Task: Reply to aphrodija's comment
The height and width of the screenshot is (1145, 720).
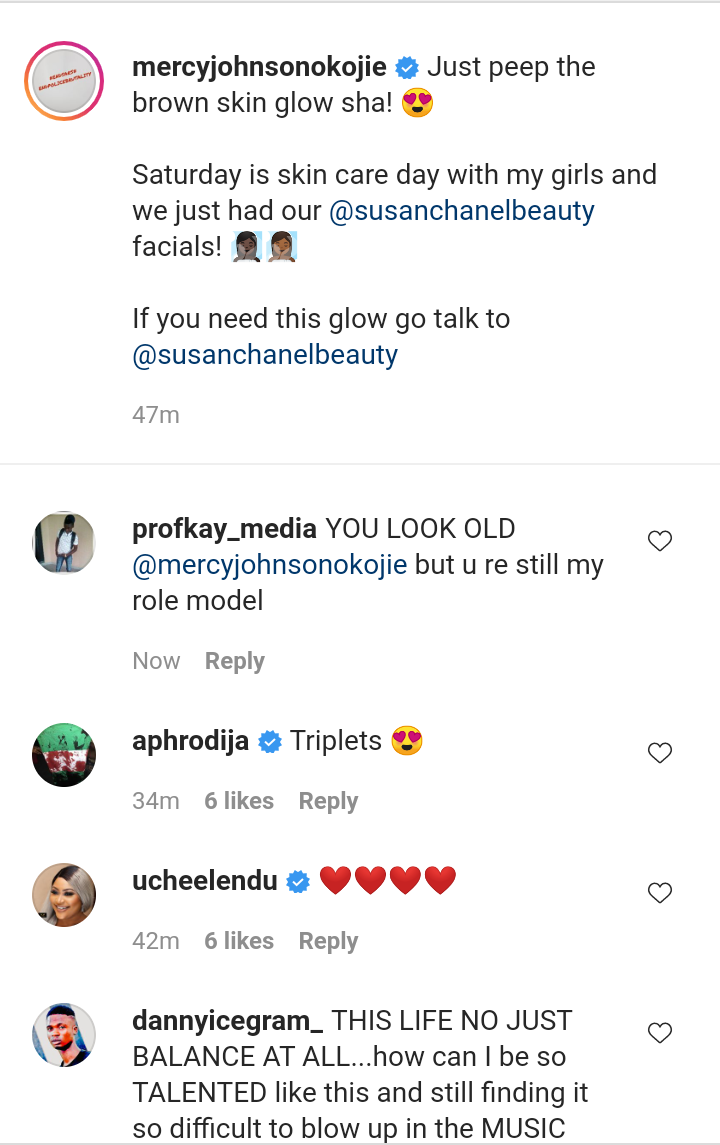Action: point(328,801)
